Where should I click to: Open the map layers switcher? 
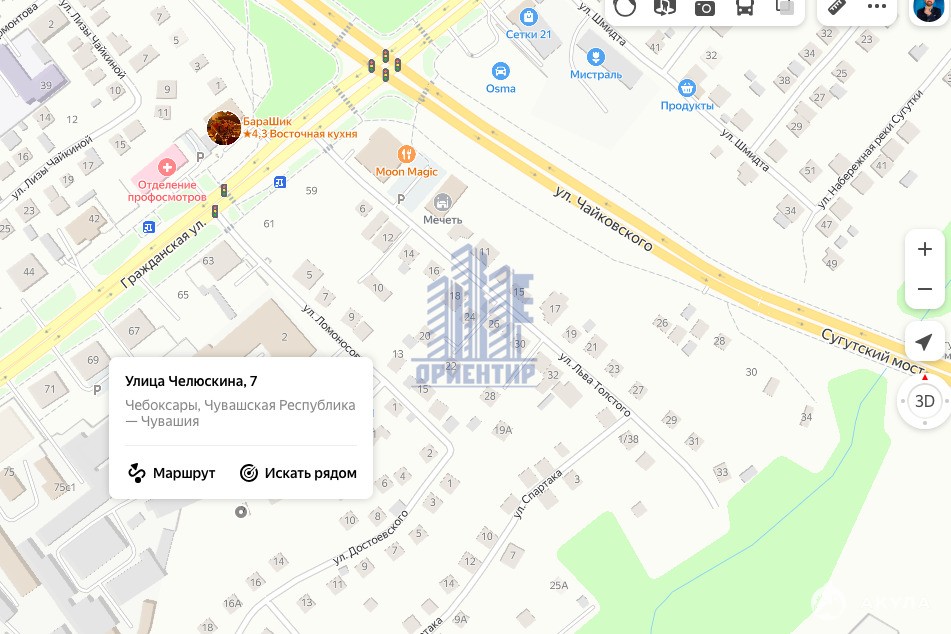click(785, 8)
